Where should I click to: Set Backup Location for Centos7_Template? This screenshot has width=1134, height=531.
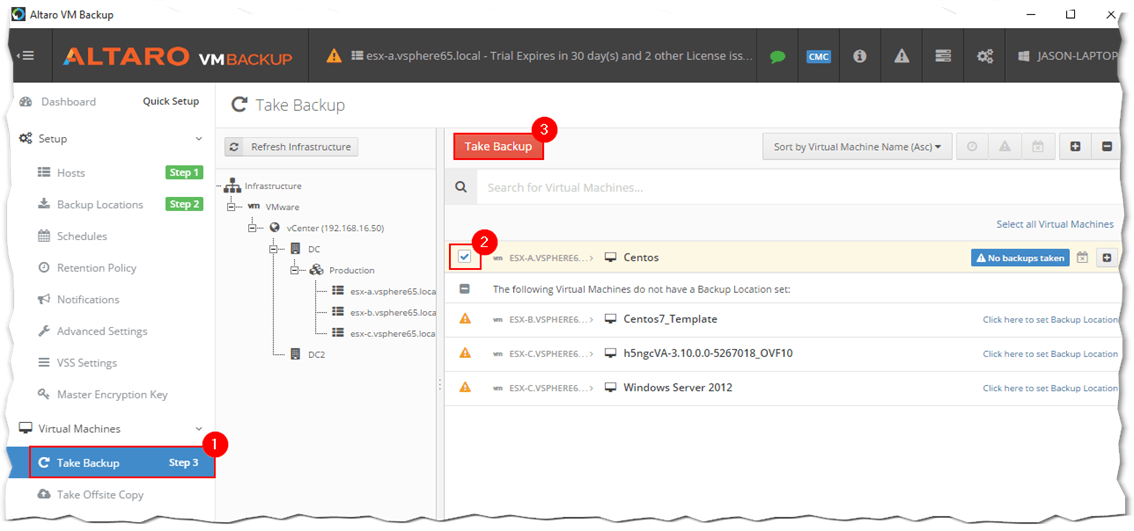pos(1050,319)
